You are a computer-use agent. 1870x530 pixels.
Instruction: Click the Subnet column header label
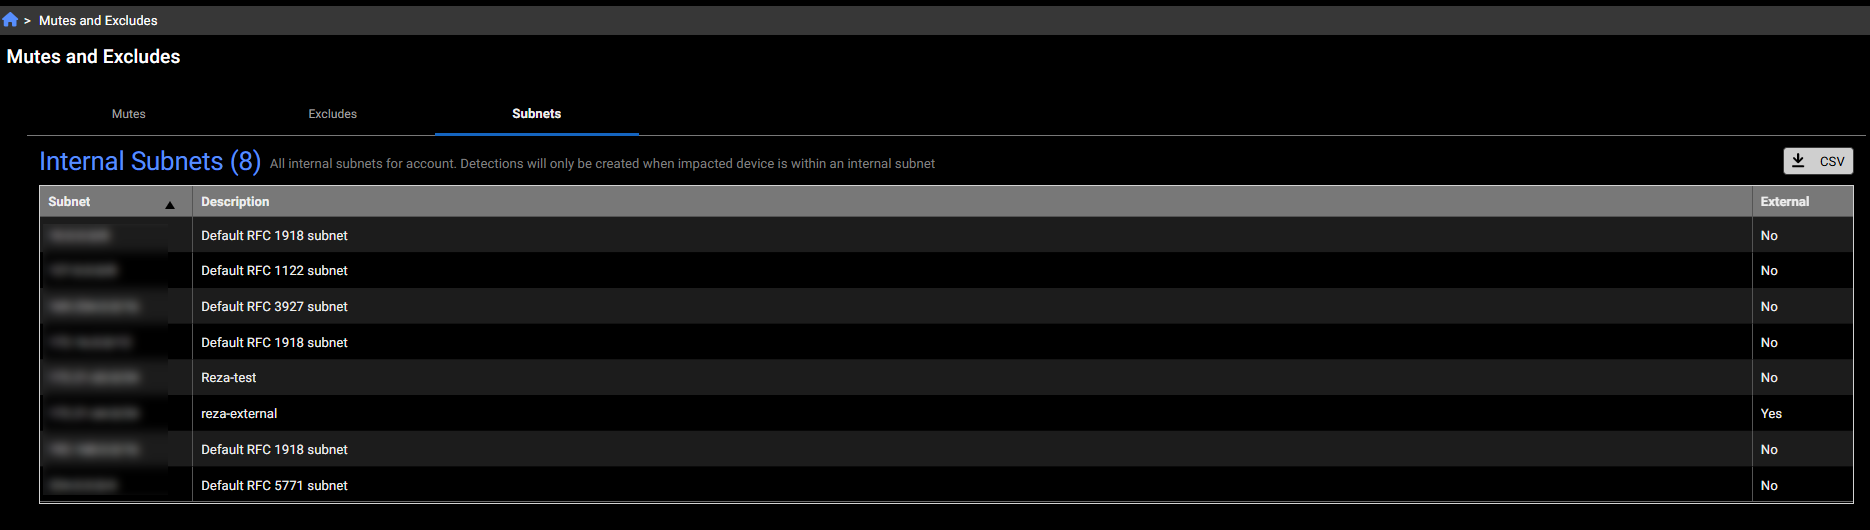pos(69,202)
